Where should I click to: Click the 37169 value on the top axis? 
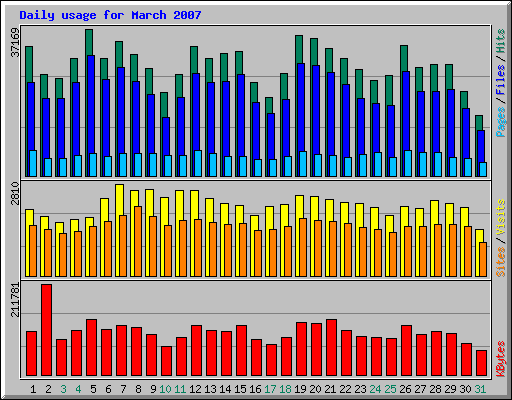tap(15, 43)
